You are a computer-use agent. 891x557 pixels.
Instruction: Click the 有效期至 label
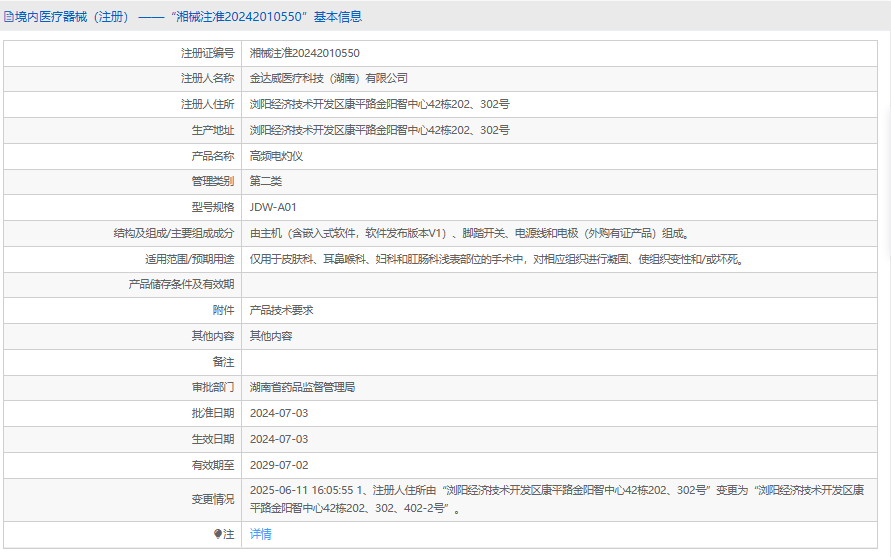pos(213,465)
